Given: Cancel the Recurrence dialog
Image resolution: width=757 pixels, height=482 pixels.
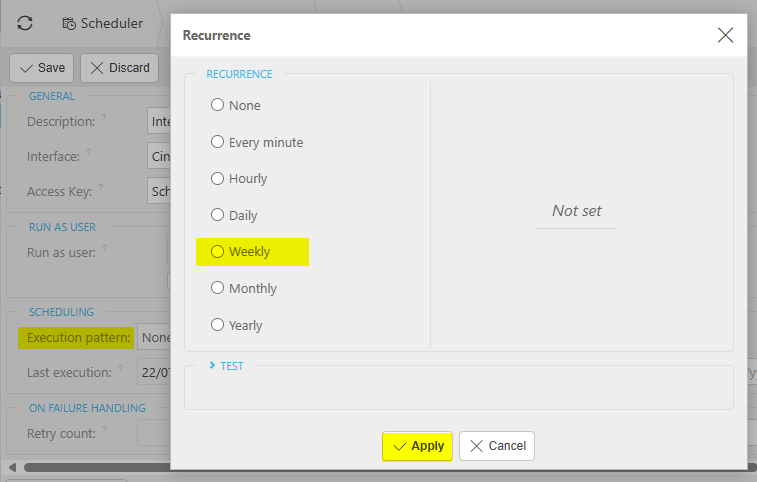Looking at the screenshot, I should [497, 446].
